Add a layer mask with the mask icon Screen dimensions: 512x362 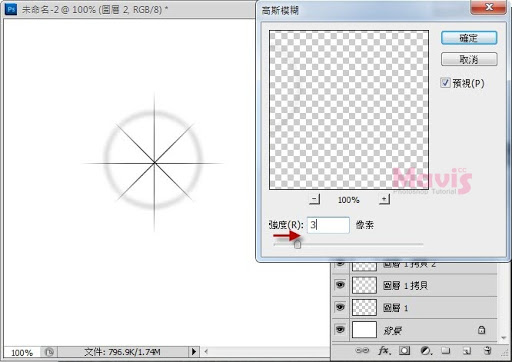pyautogui.click(x=405, y=350)
